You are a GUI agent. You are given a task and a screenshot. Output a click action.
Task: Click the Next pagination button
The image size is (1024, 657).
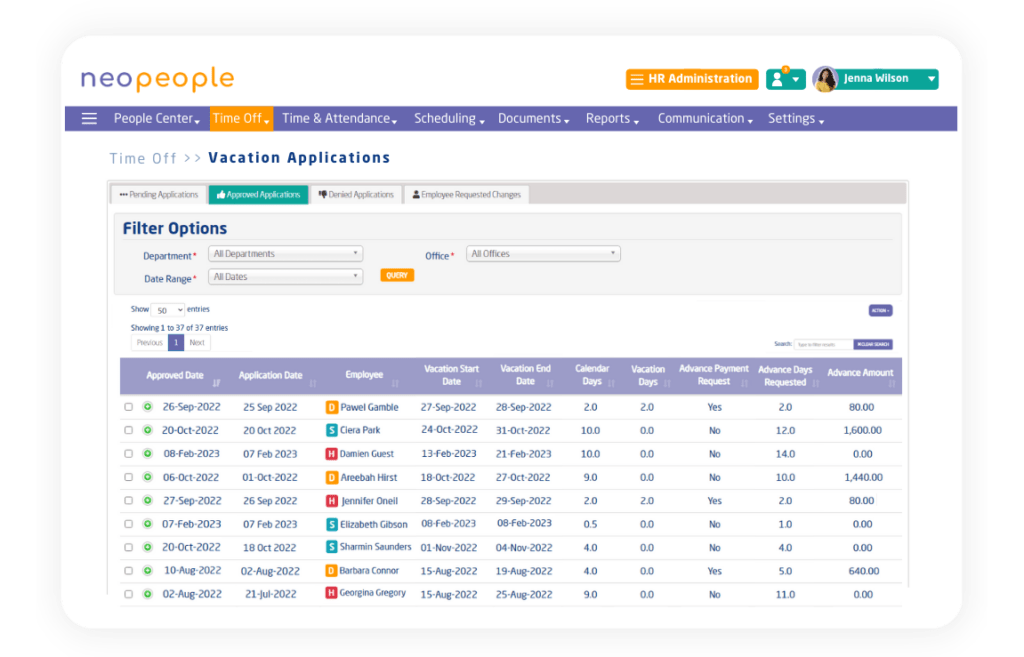coord(197,343)
